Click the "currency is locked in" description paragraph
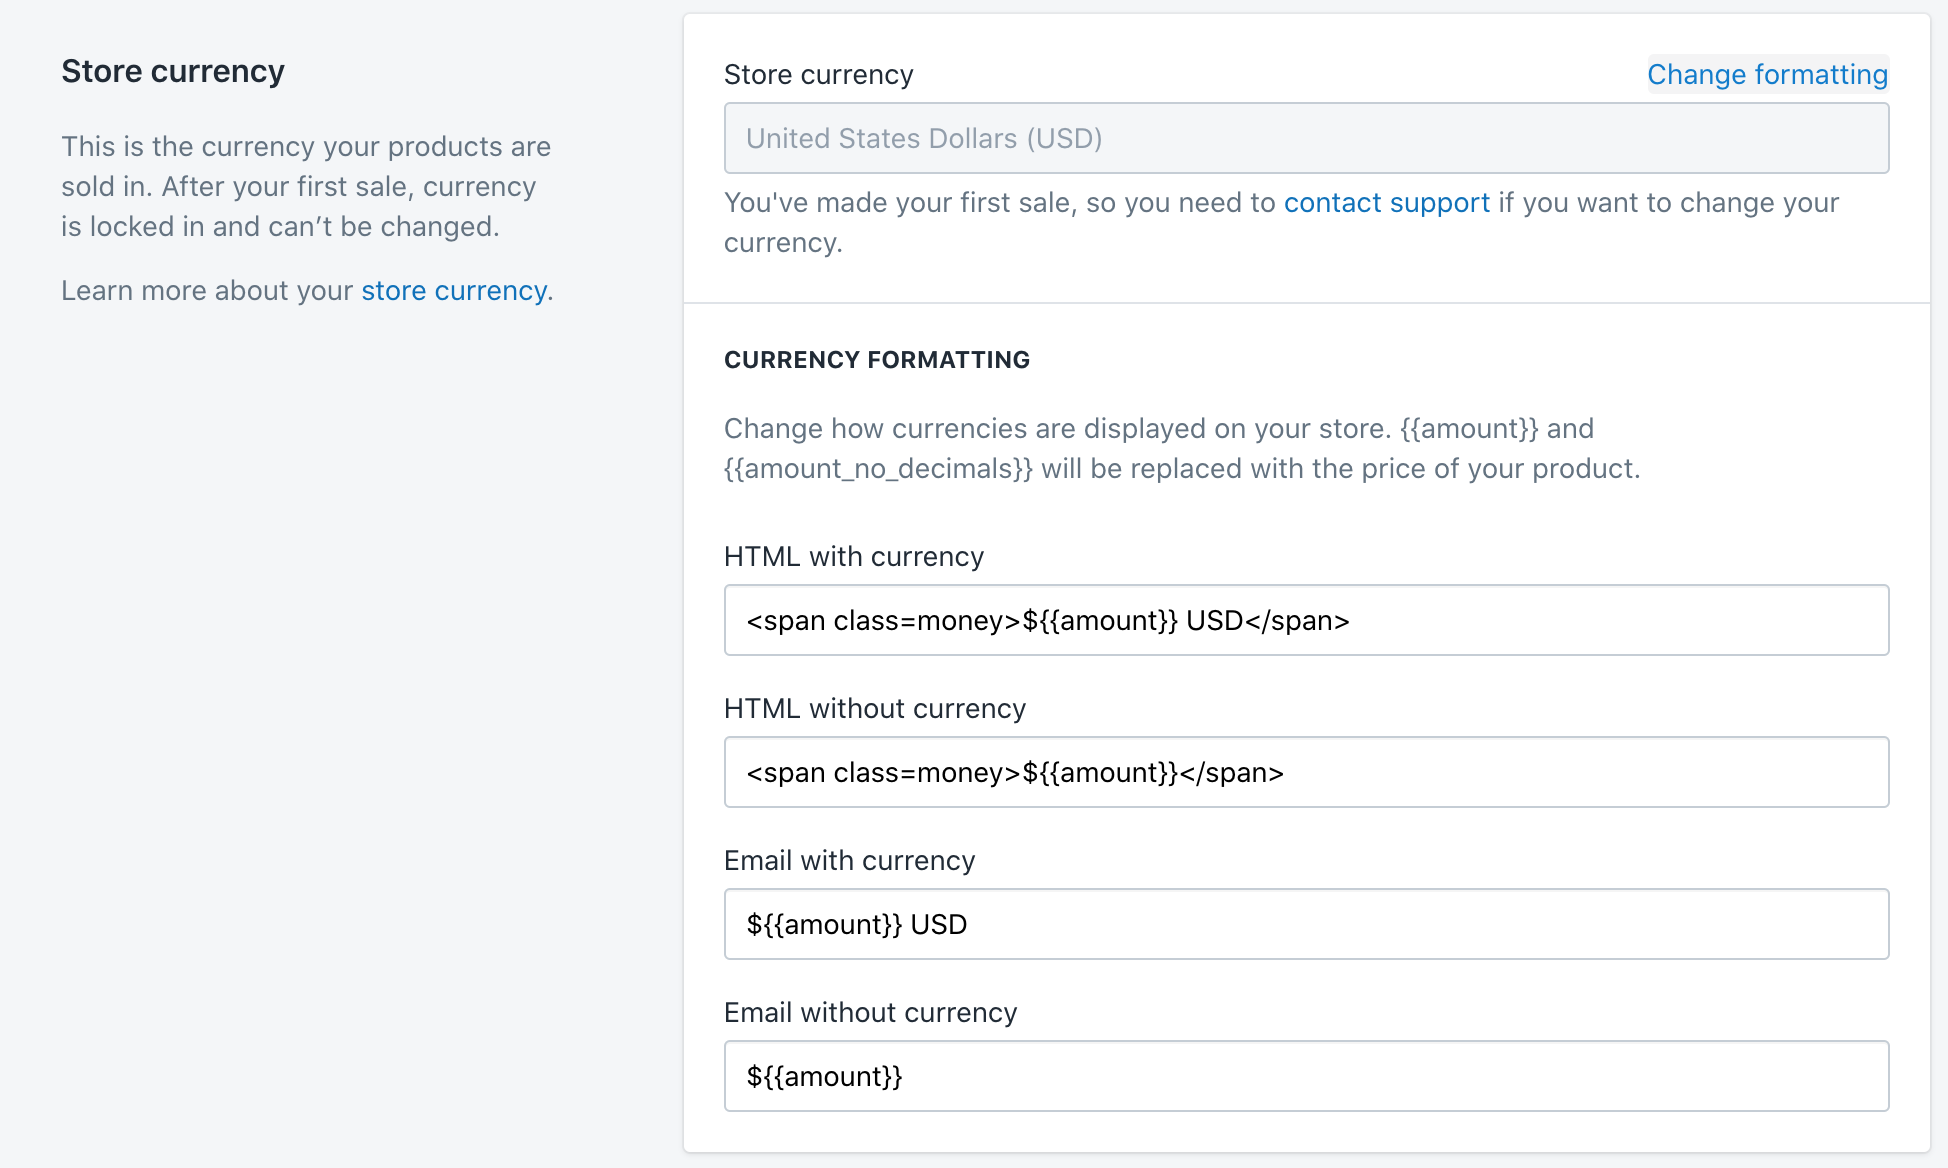 [305, 187]
